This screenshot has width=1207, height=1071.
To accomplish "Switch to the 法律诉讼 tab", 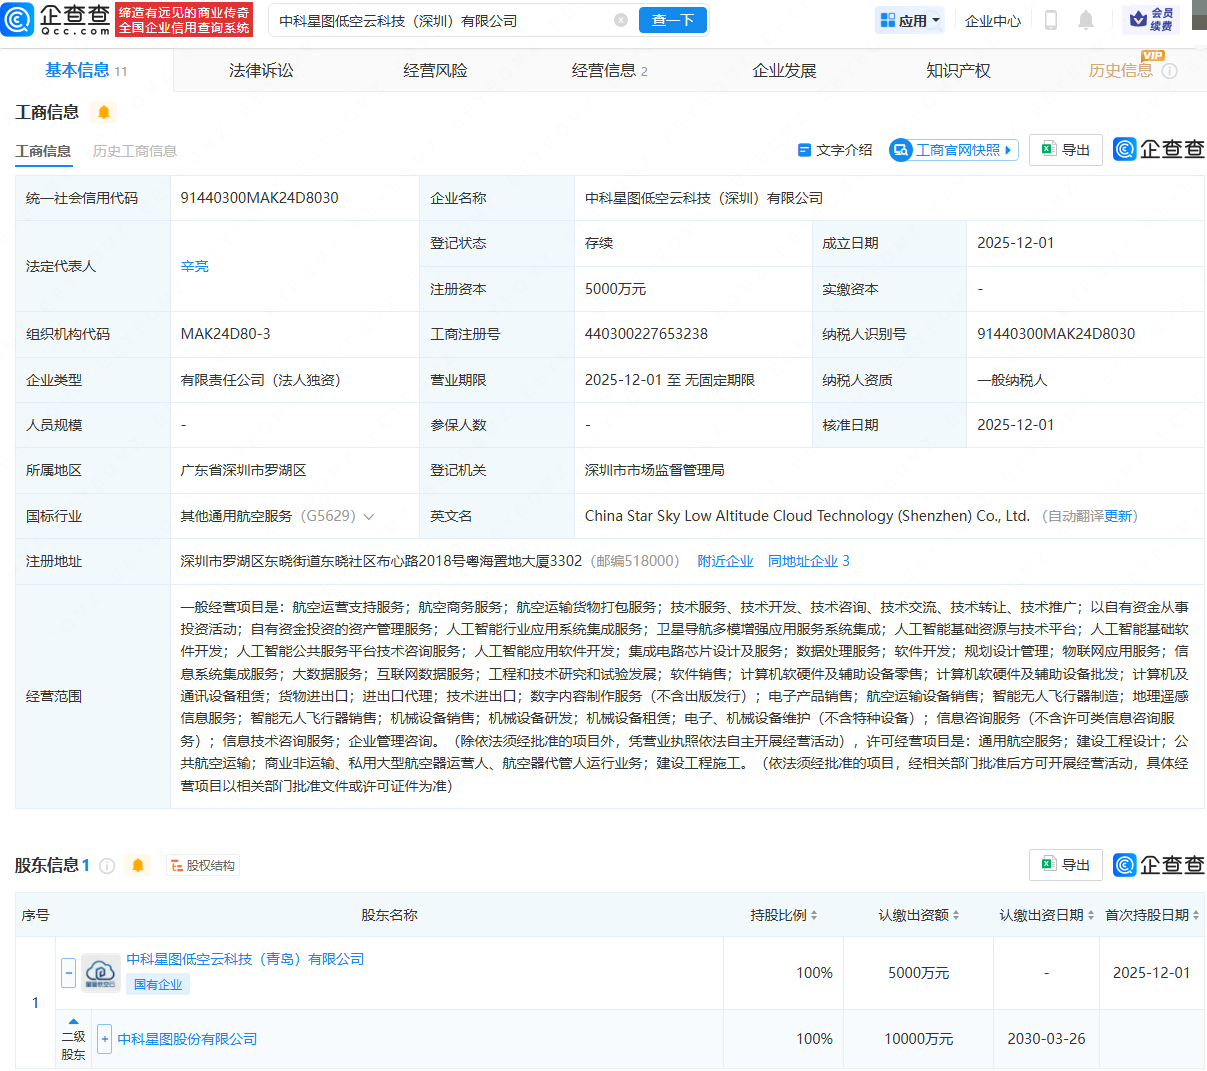I will point(261,70).
